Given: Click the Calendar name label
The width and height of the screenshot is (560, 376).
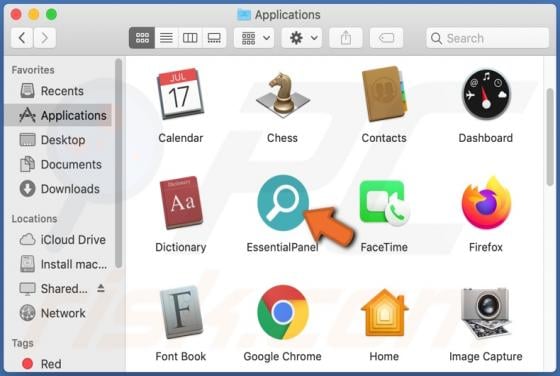Looking at the screenshot, I should [x=180, y=138].
